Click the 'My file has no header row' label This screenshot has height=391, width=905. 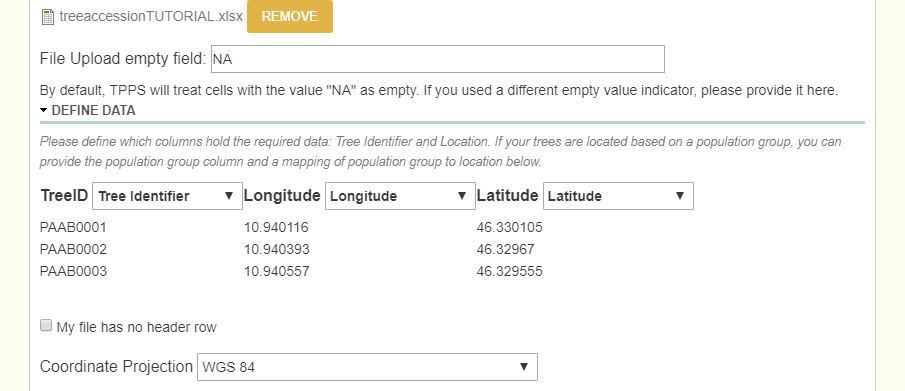click(x=136, y=327)
